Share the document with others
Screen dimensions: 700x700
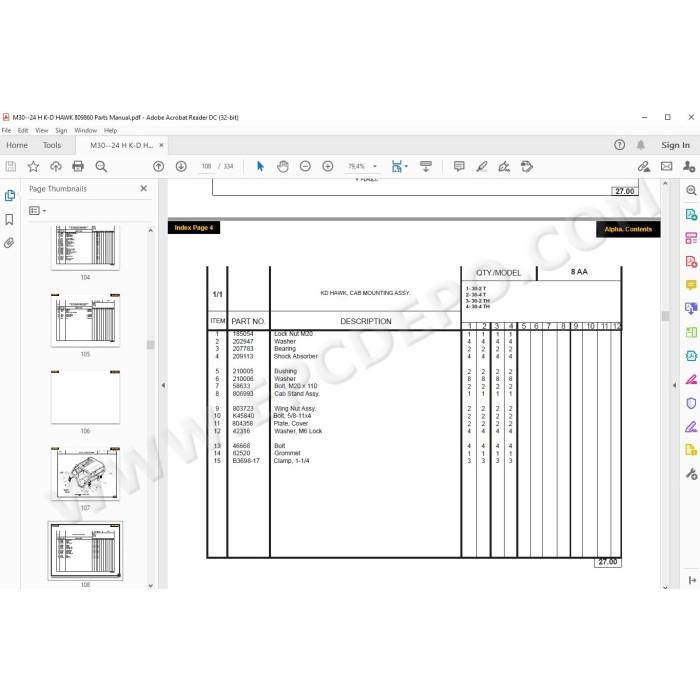tap(689, 167)
